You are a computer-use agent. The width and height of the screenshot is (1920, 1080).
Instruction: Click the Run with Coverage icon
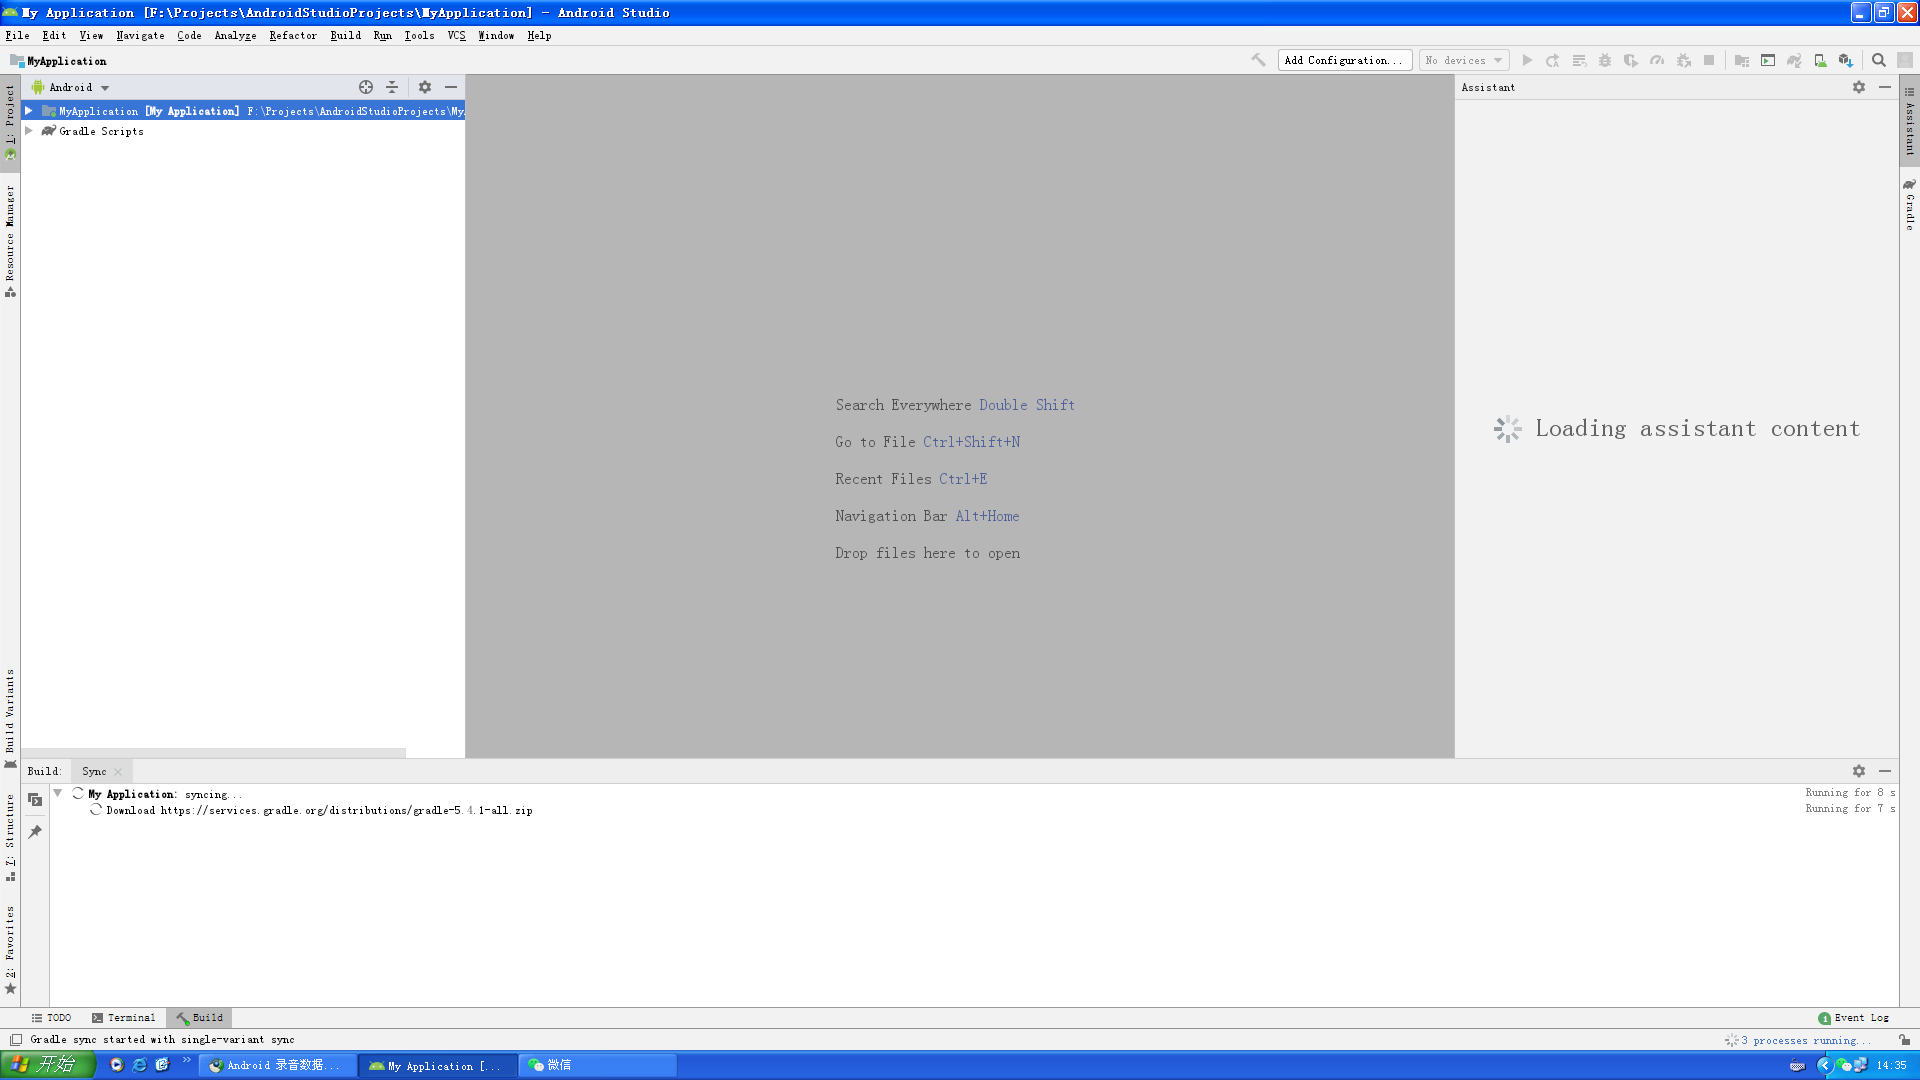[1631, 60]
